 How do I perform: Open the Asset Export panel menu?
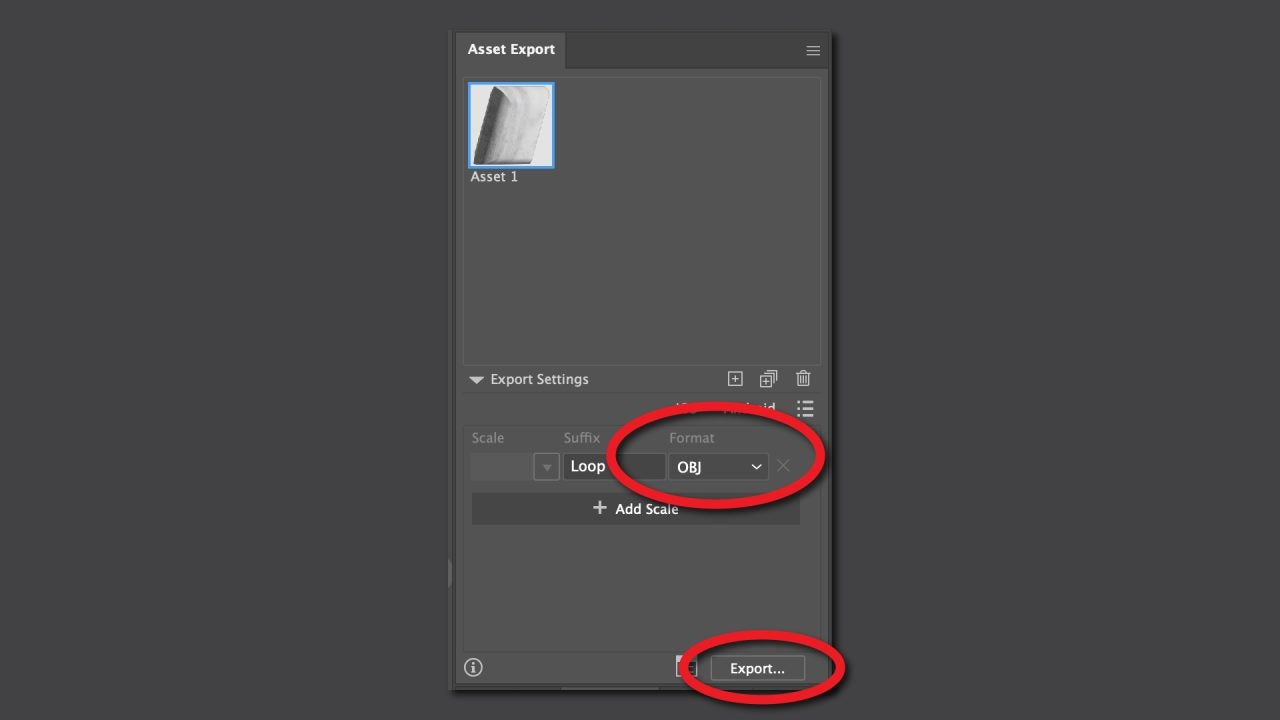point(813,50)
